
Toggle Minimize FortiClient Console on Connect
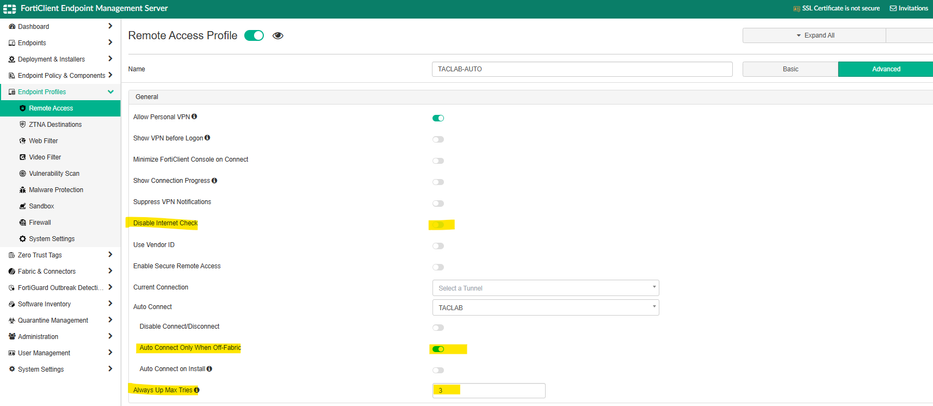(438, 161)
